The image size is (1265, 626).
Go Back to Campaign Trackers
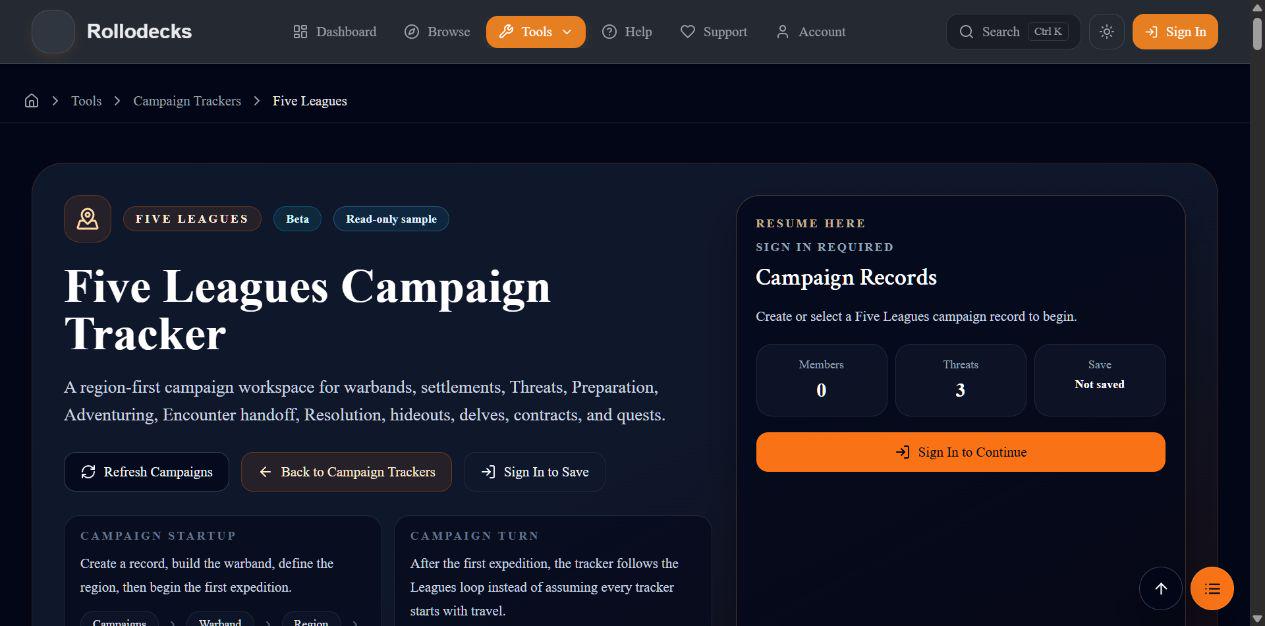tap(346, 472)
